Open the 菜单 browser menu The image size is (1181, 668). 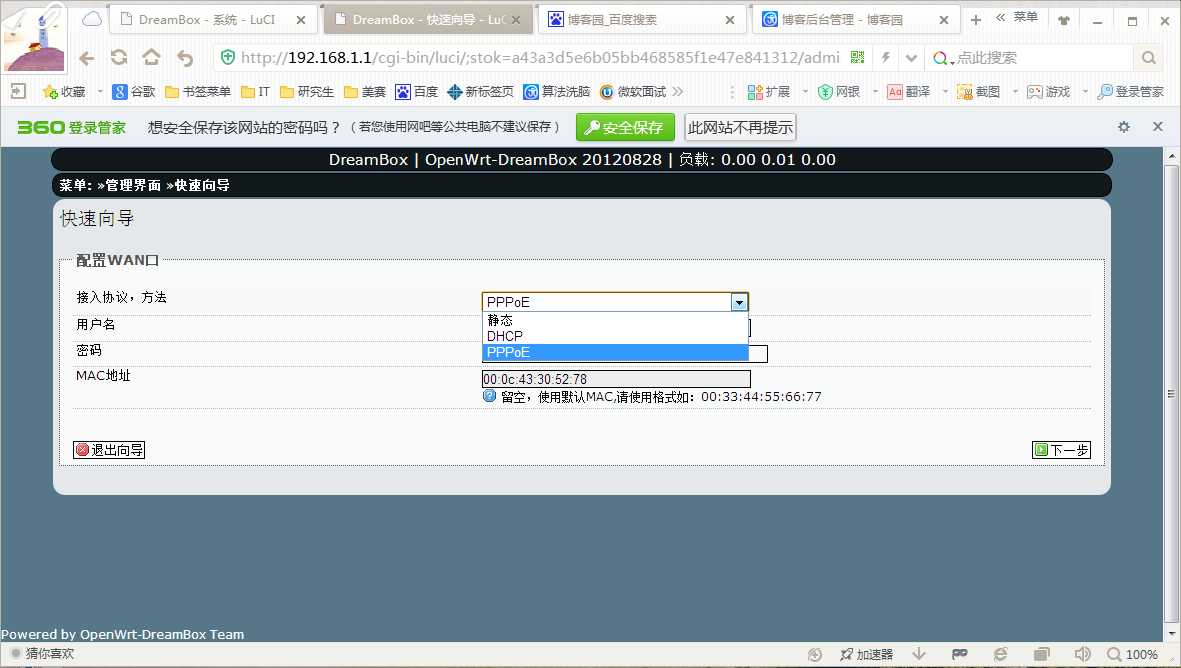(x=1024, y=17)
